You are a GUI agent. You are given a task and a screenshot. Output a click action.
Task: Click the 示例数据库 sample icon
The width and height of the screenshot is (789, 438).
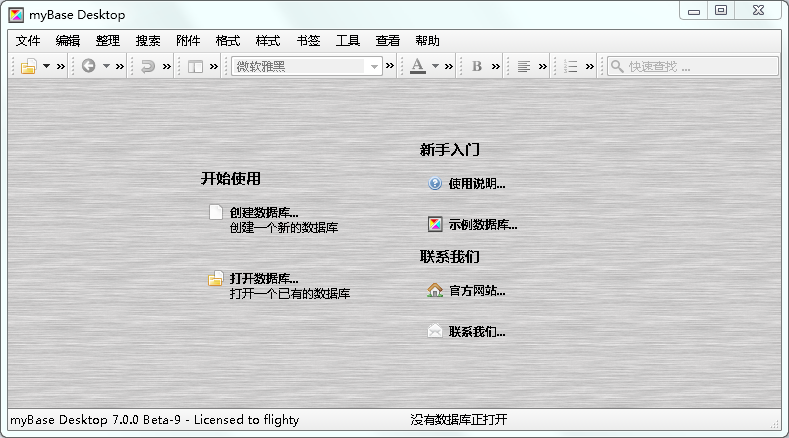point(435,224)
